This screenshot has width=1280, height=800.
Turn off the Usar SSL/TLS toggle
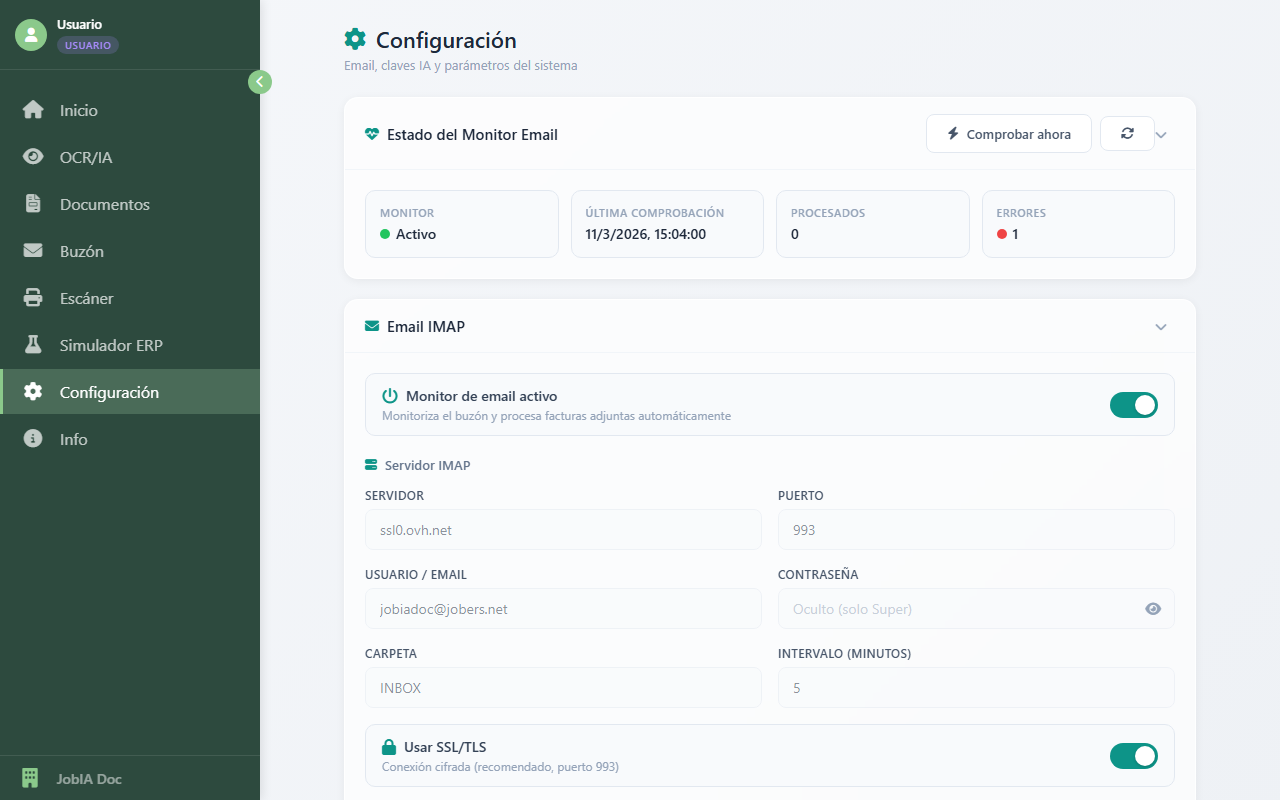[x=1133, y=756]
